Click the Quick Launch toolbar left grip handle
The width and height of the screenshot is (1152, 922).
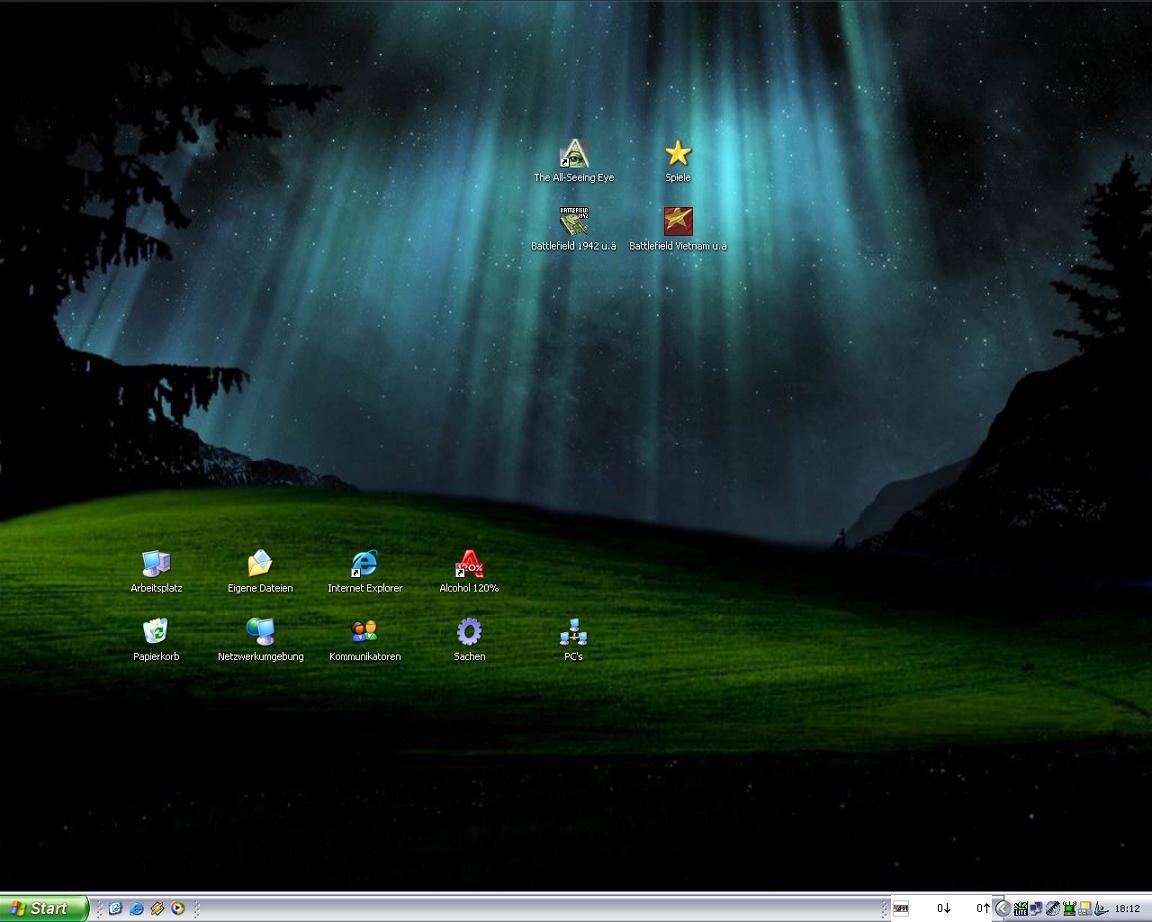point(100,909)
